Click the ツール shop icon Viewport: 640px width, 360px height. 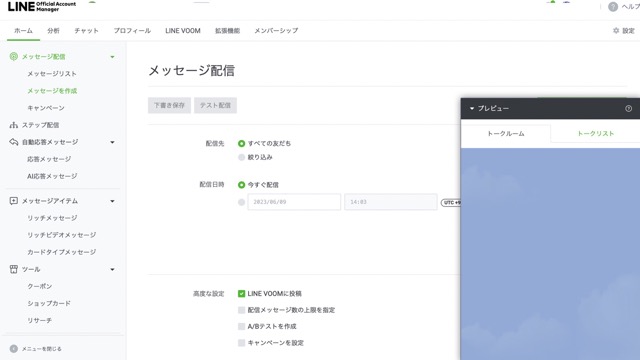(13, 269)
